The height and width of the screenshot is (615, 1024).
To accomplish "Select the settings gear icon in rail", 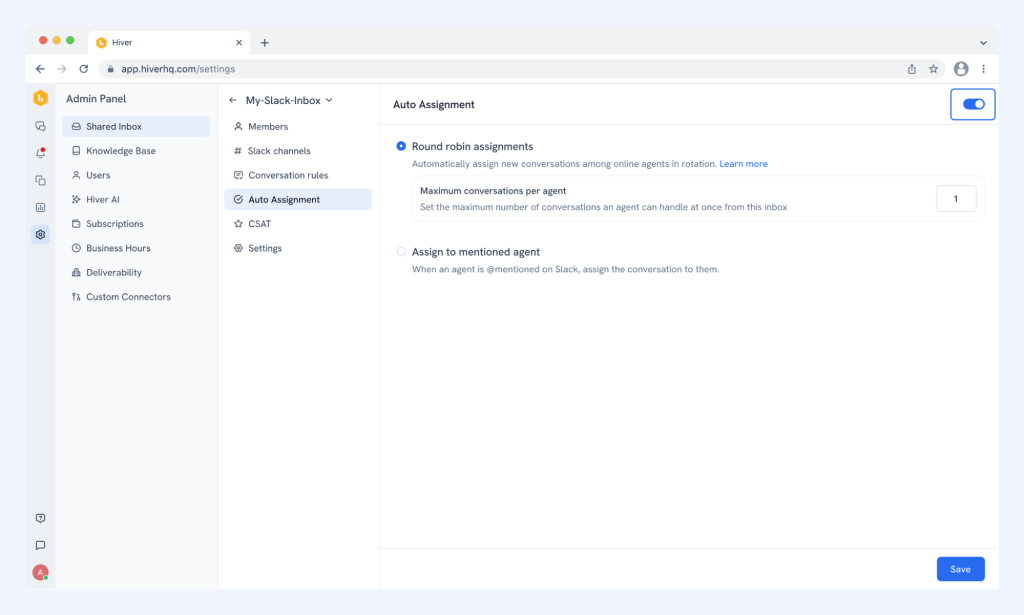I will pyautogui.click(x=40, y=234).
